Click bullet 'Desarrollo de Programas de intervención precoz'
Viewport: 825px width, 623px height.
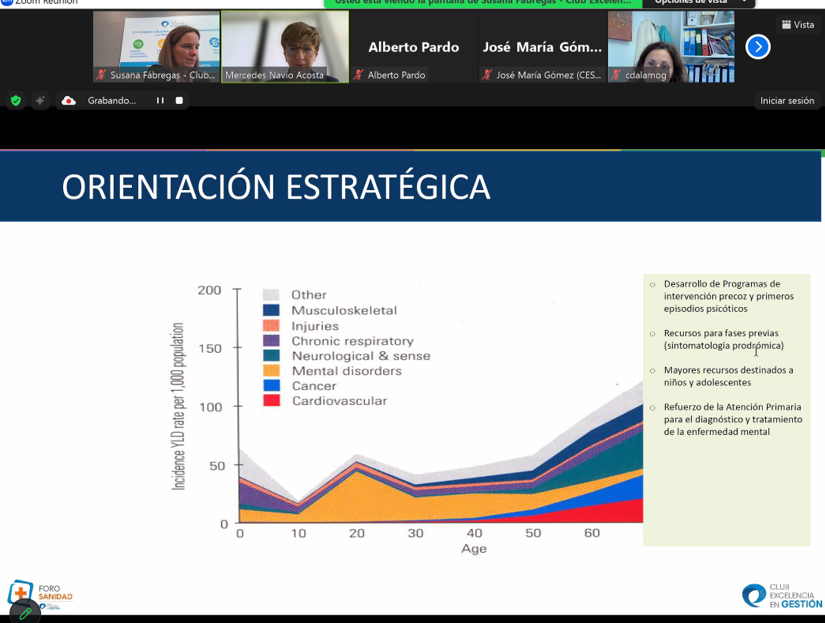(x=728, y=296)
